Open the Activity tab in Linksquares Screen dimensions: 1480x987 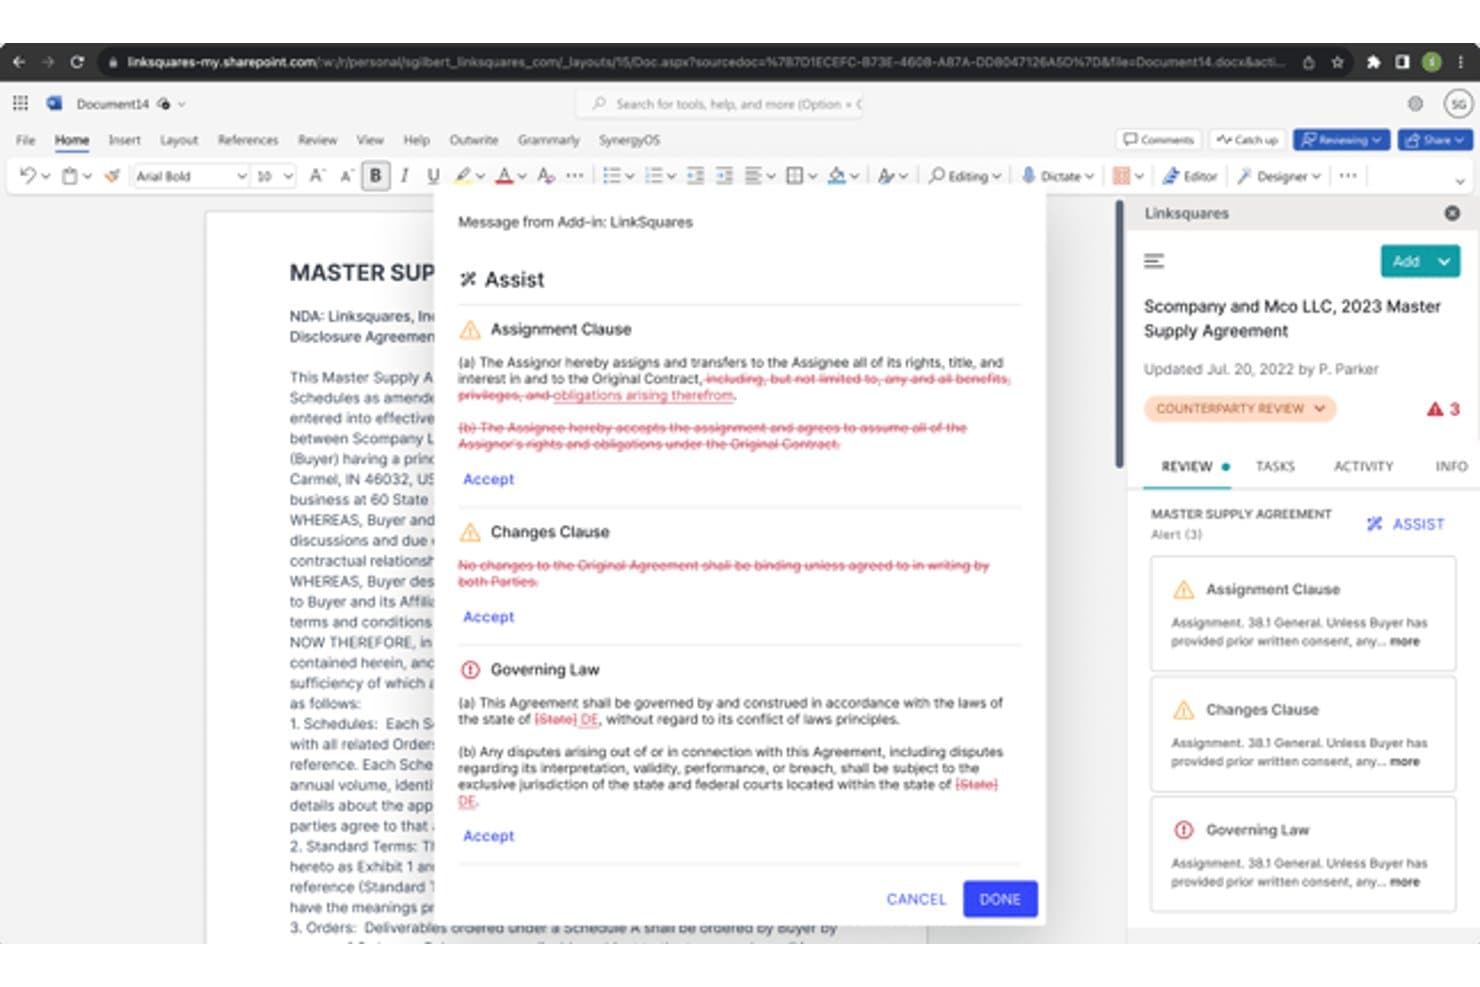click(1363, 466)
